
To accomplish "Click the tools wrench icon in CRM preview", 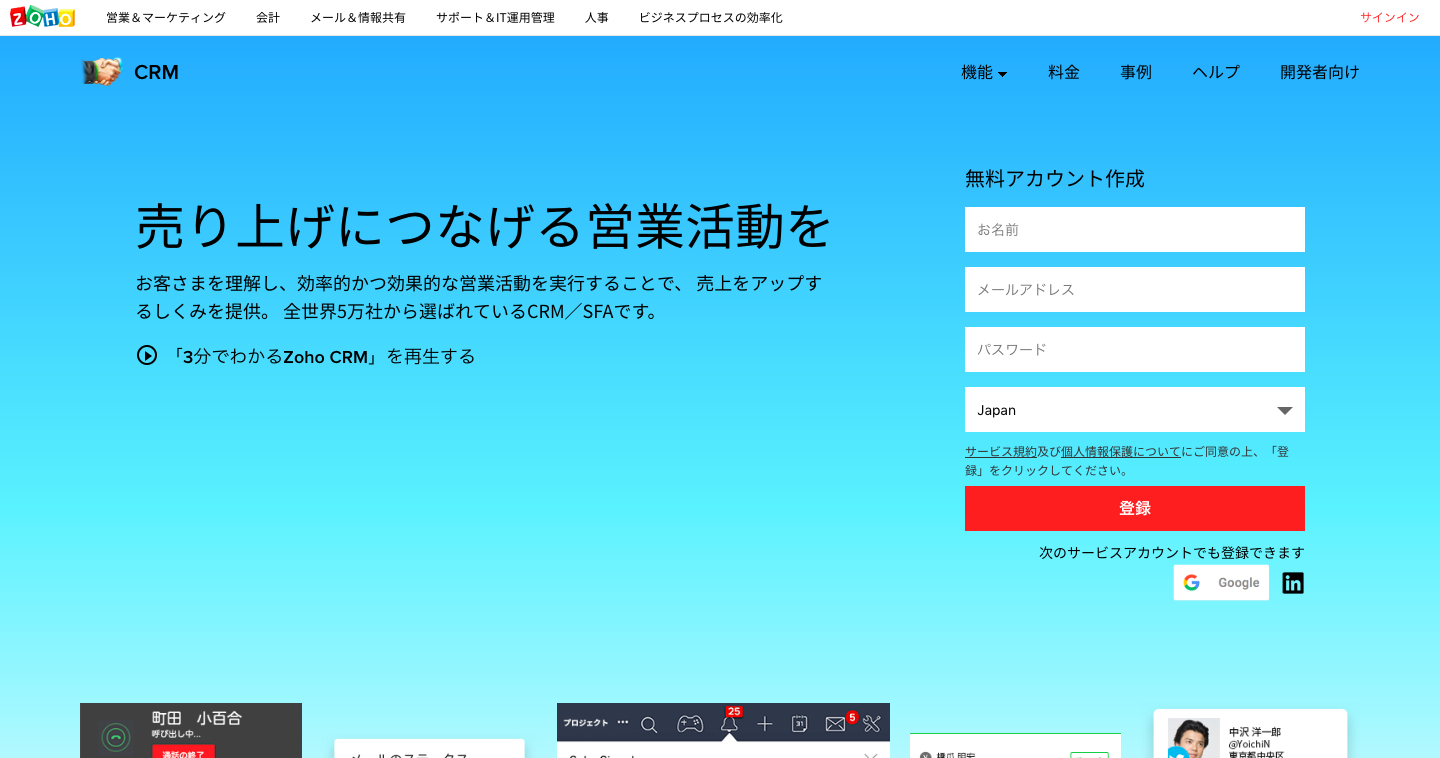I will click(871, 724).
